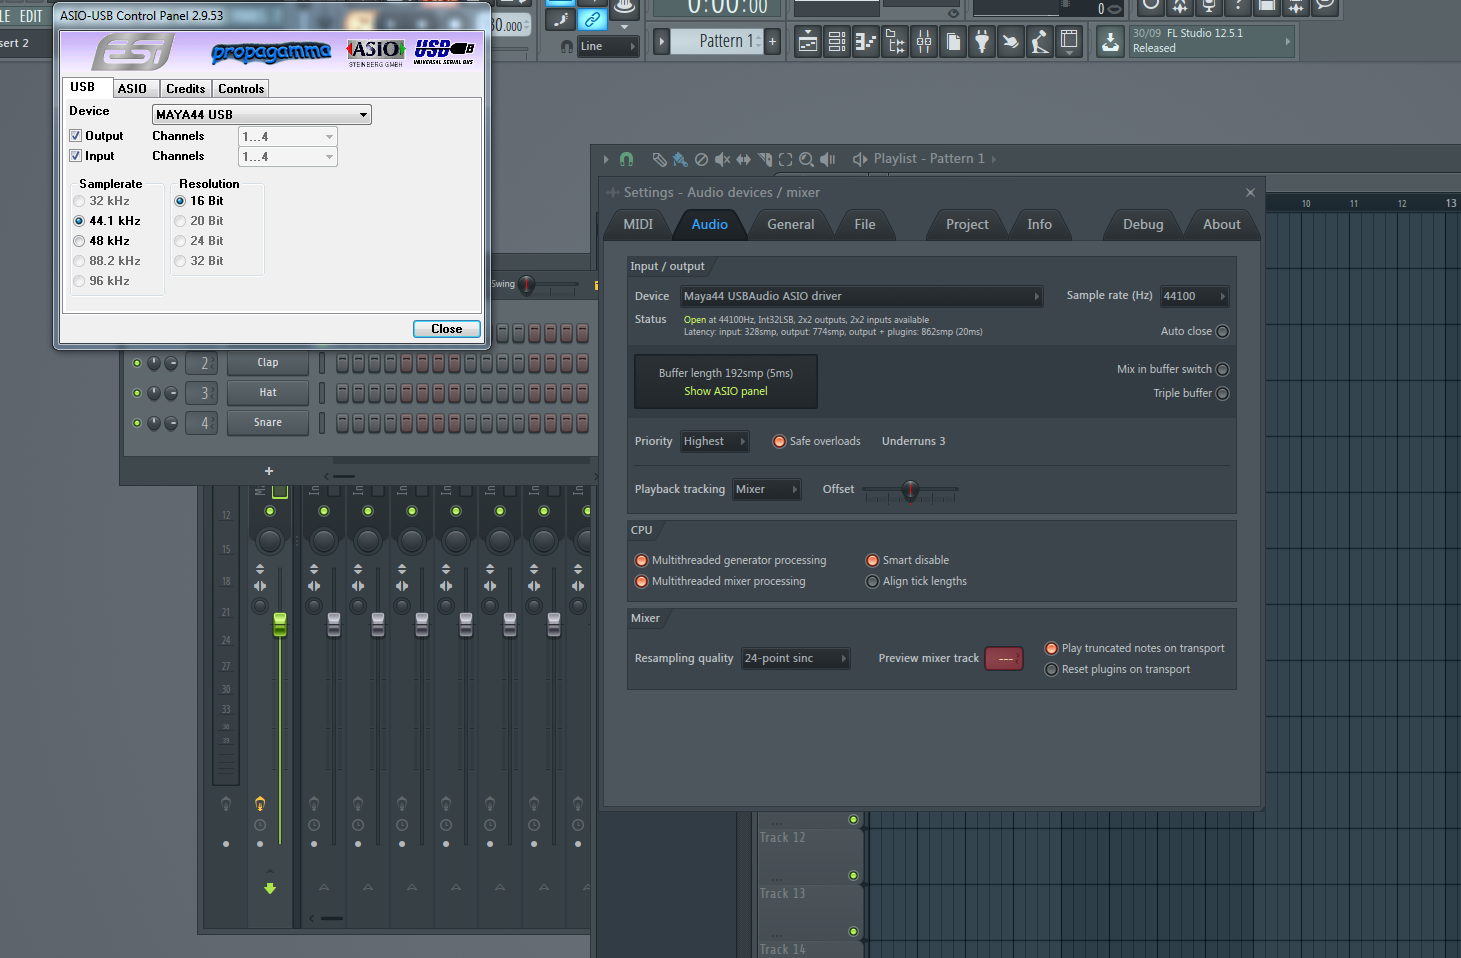Select the playlist Draw pencil tool
Image resolution: width=1461 pixels, height=958 pixels.
(x=659, y=159)
